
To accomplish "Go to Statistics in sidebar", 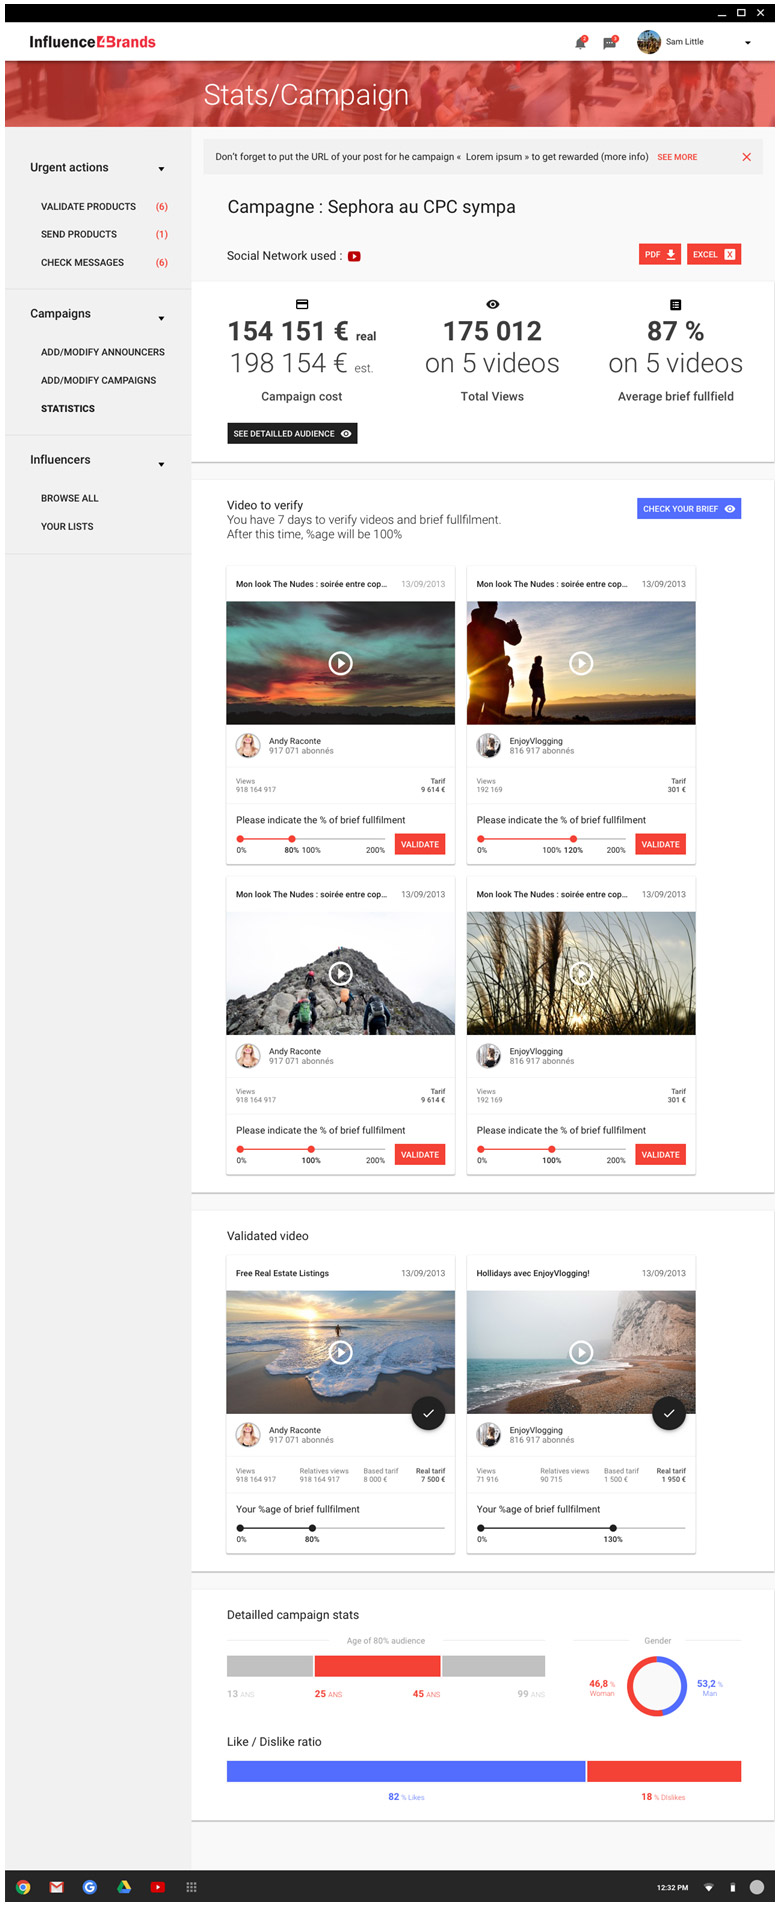I will pos(68,409).
